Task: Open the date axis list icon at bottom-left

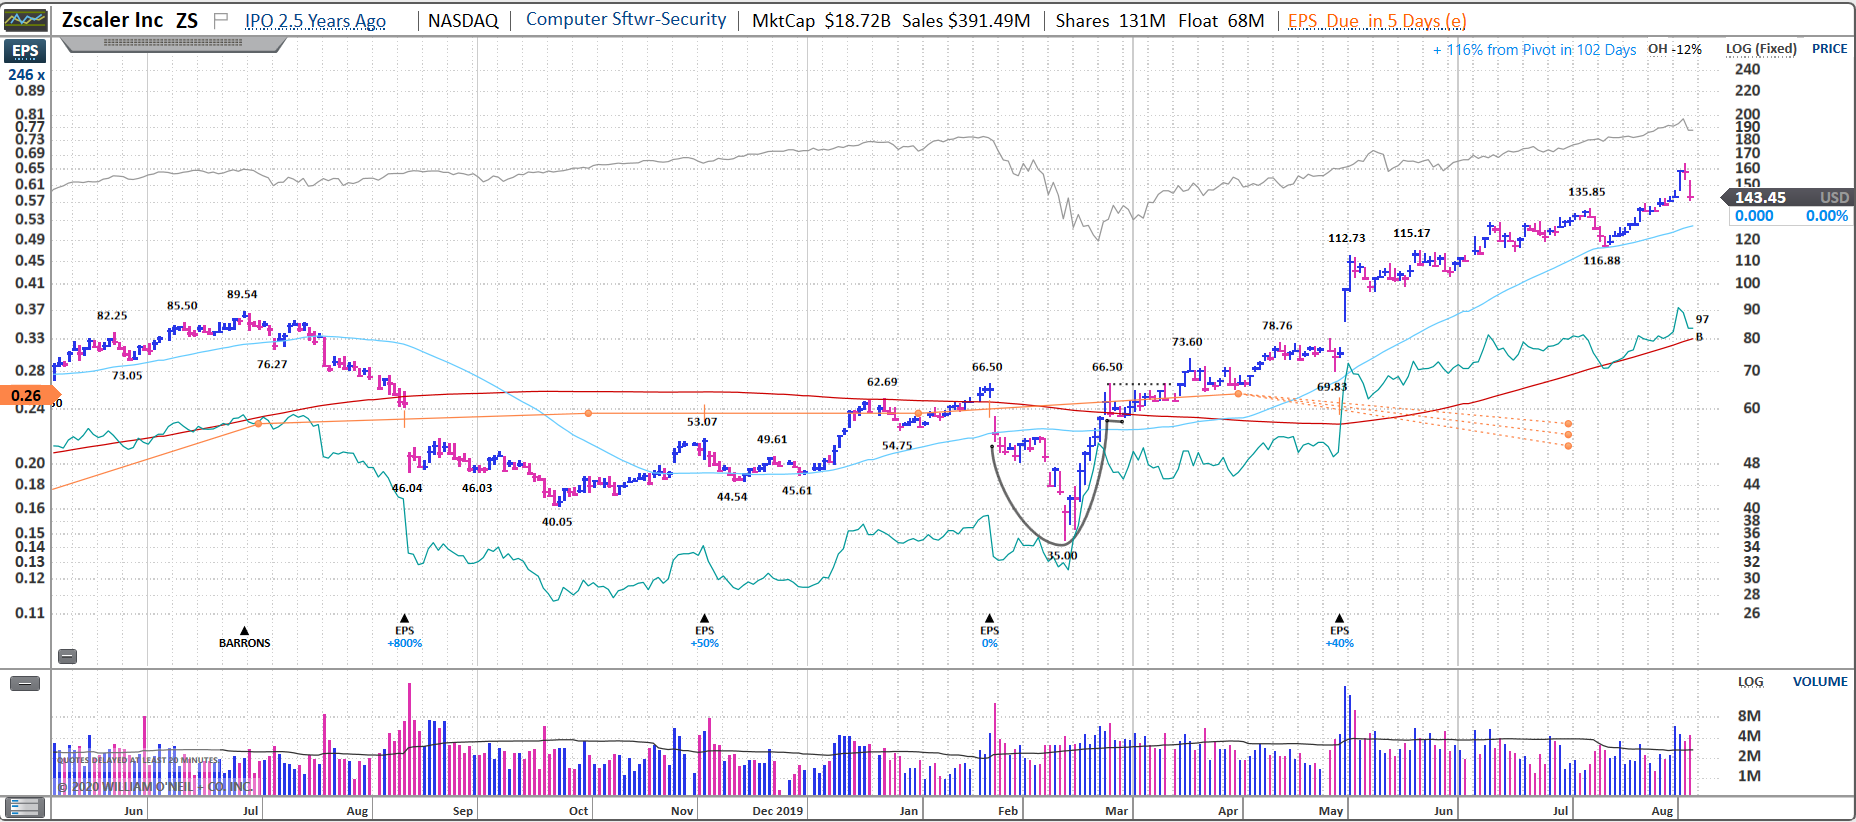Action: (x=25, y=808)
